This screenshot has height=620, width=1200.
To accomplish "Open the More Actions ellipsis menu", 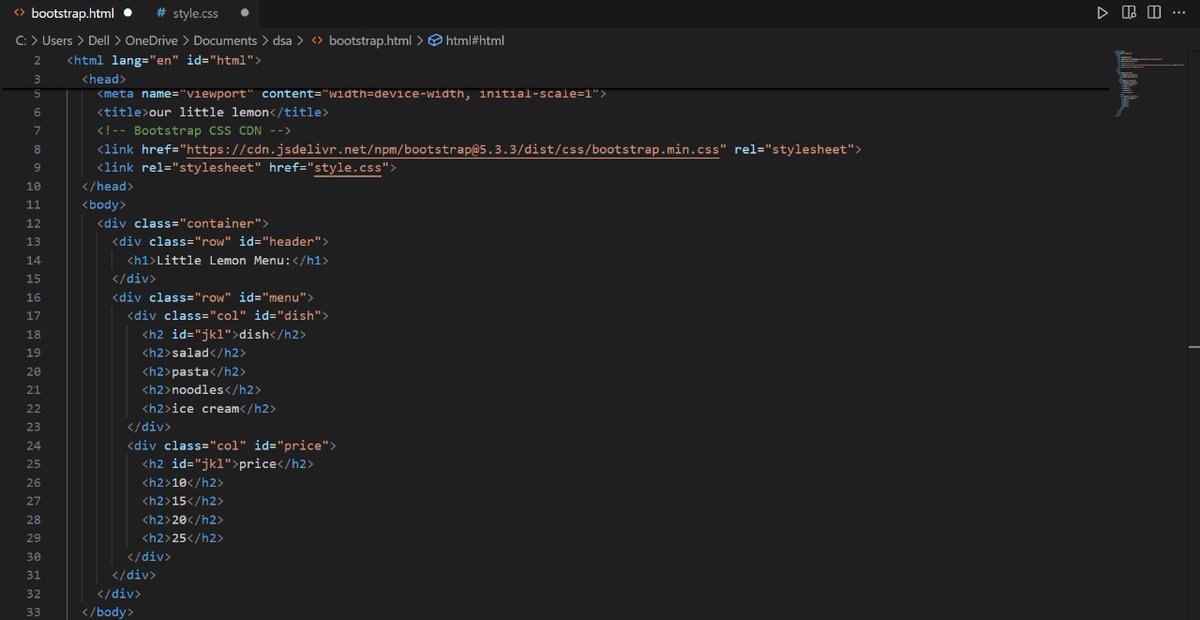I will (1179, 14).
